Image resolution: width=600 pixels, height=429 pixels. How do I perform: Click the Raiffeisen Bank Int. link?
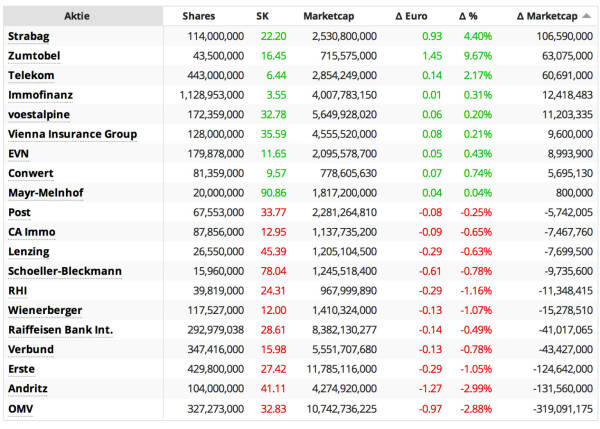tap(60, 329)
